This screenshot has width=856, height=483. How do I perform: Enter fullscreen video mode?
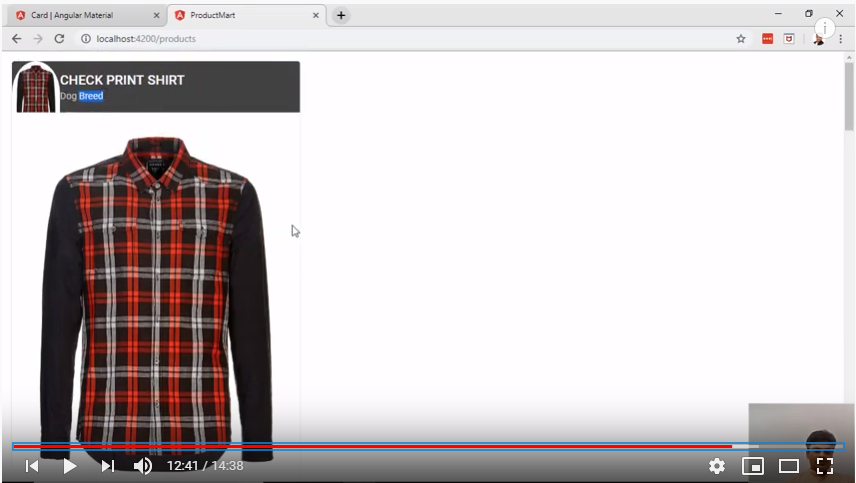coord(825,466)
